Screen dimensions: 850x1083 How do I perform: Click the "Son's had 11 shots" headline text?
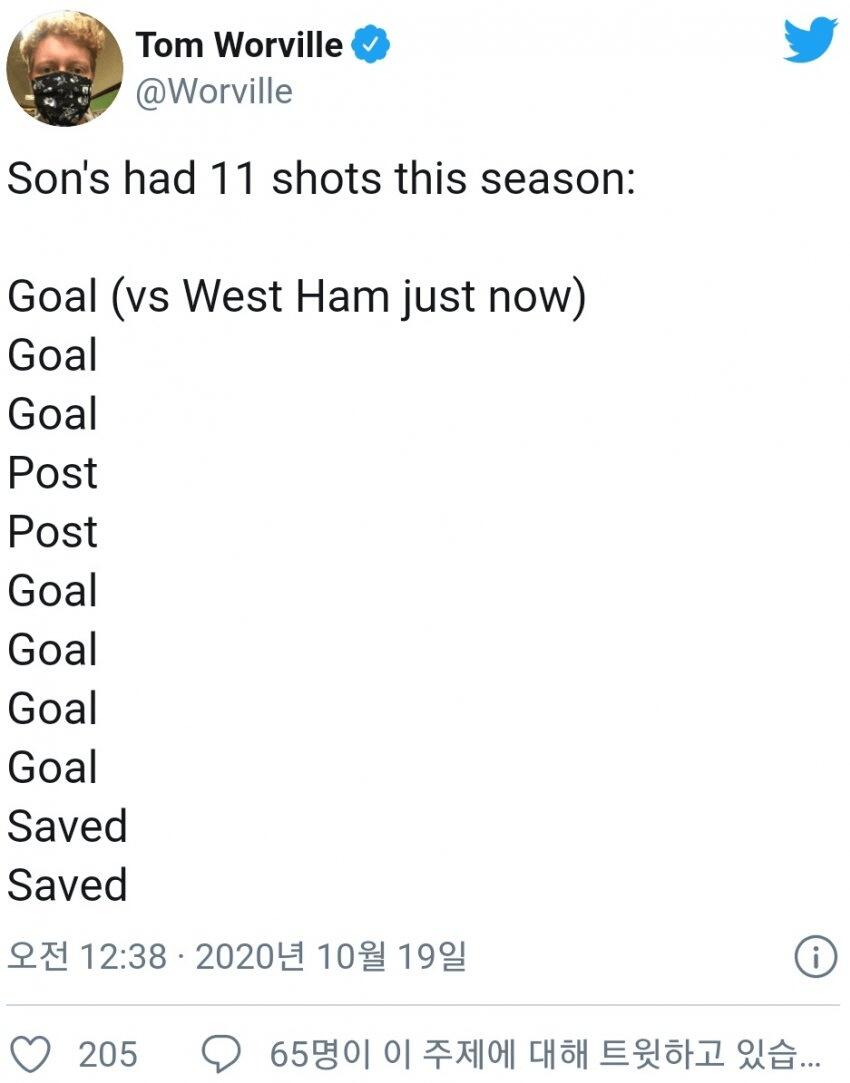pos(321,180)
